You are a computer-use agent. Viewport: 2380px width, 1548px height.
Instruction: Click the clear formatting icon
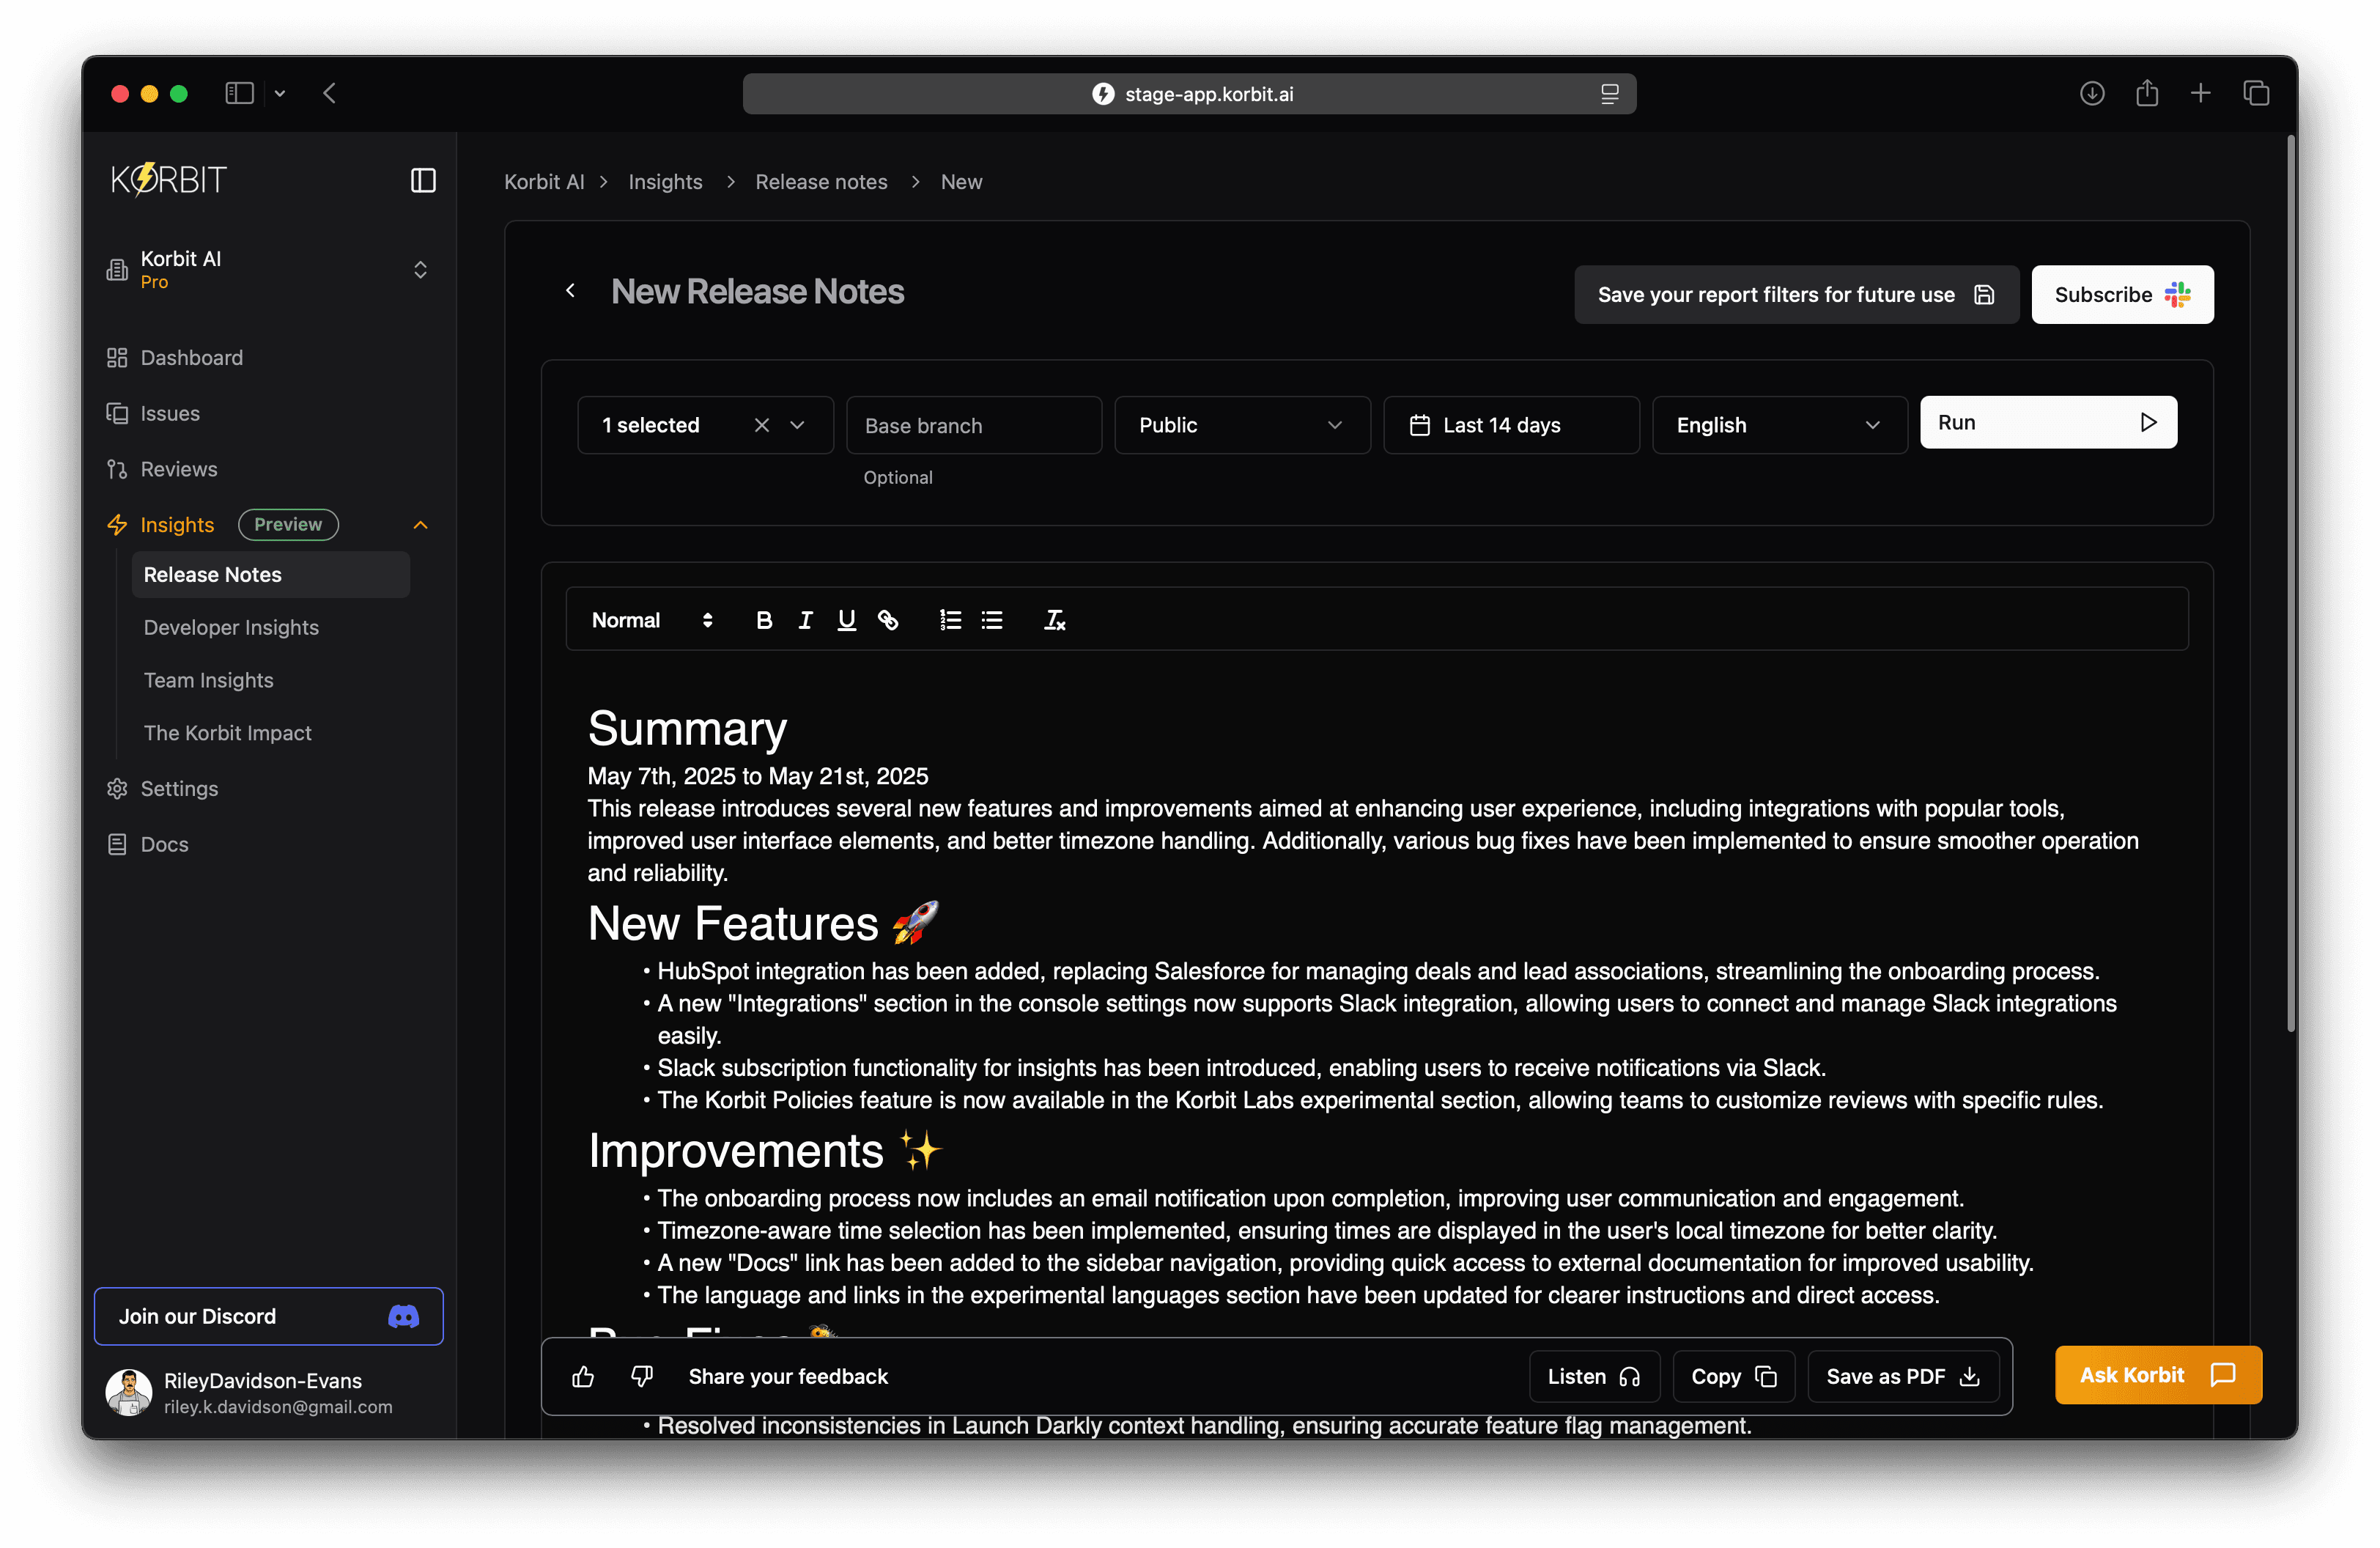[1055, 620]
